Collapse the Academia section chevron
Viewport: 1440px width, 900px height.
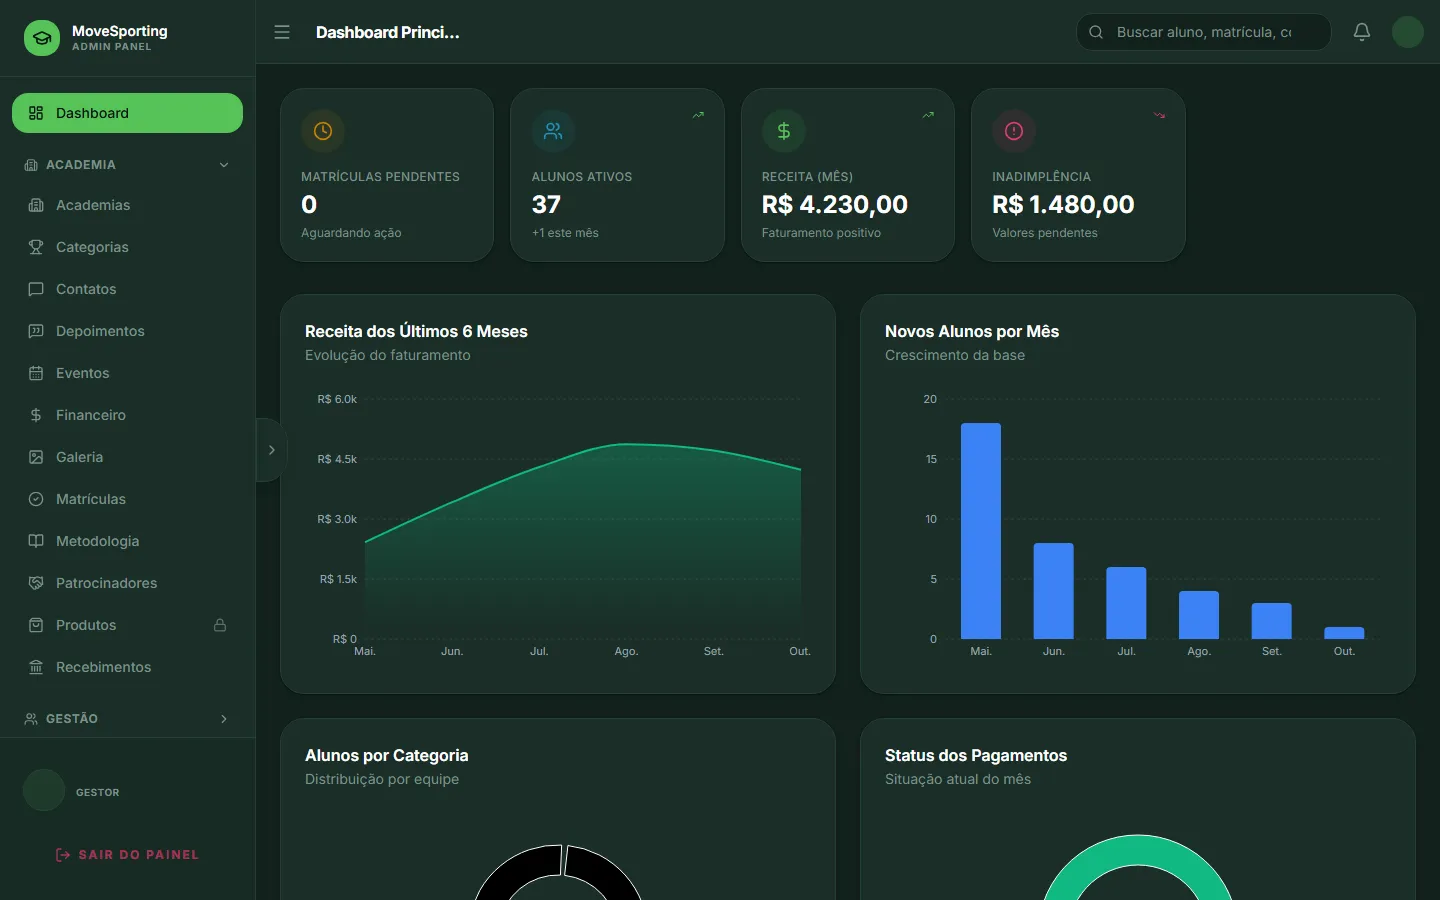tap(224, 165)
